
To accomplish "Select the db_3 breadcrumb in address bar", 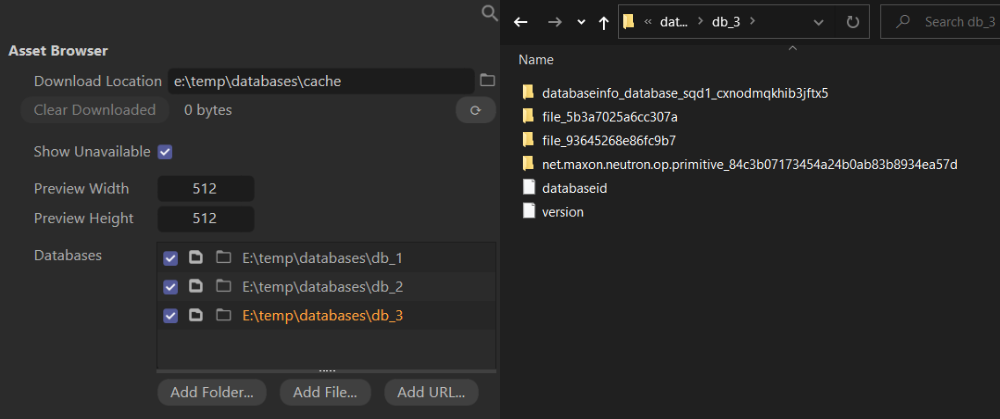I will coord(725,21).
